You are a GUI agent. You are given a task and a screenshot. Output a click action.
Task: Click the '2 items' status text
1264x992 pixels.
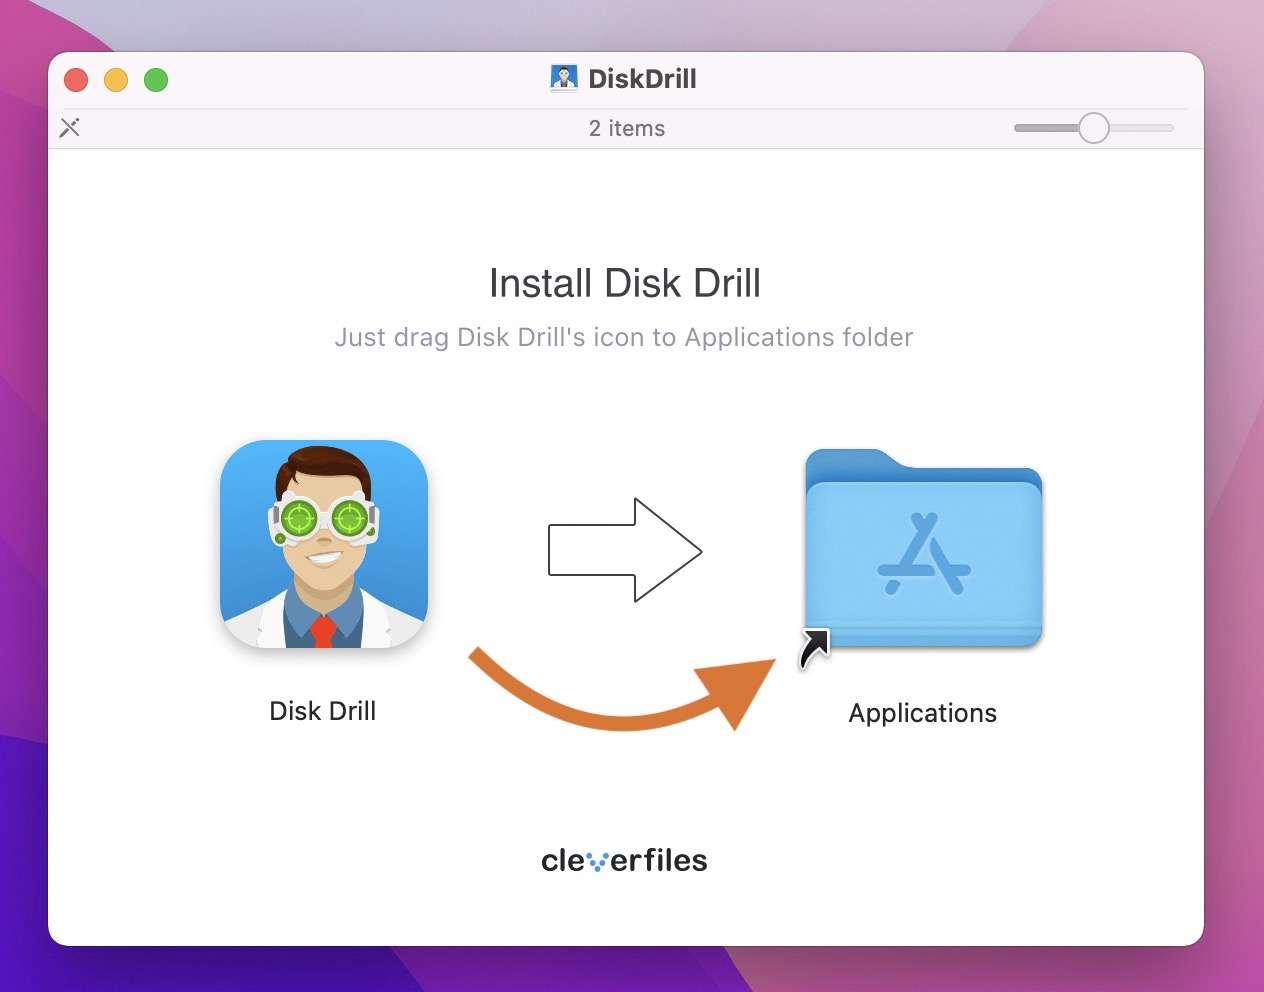627,128
